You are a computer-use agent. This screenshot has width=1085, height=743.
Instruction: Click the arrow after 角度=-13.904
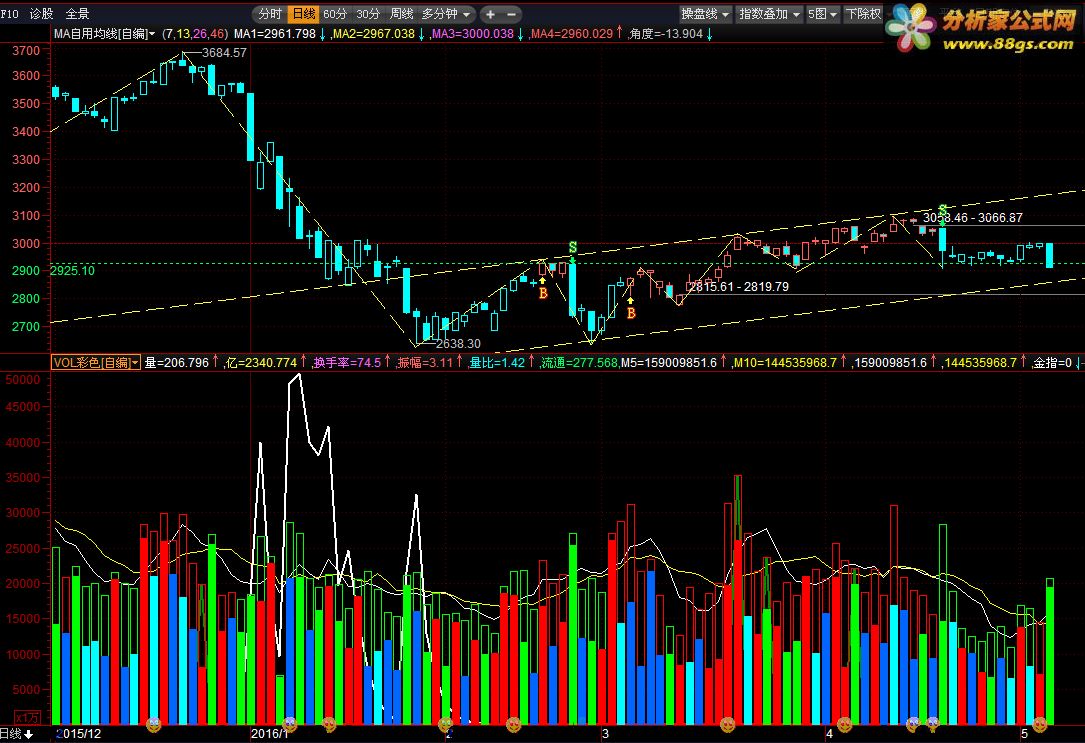(709, 33)
